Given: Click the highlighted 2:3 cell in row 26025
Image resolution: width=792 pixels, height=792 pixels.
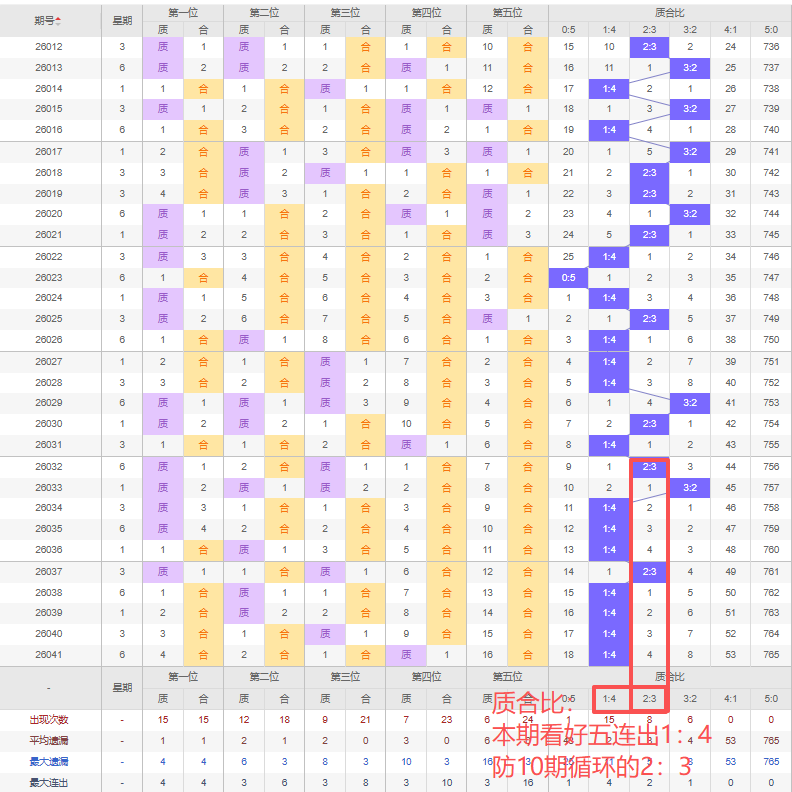Looking at the screenshot, I should (650, 319).
